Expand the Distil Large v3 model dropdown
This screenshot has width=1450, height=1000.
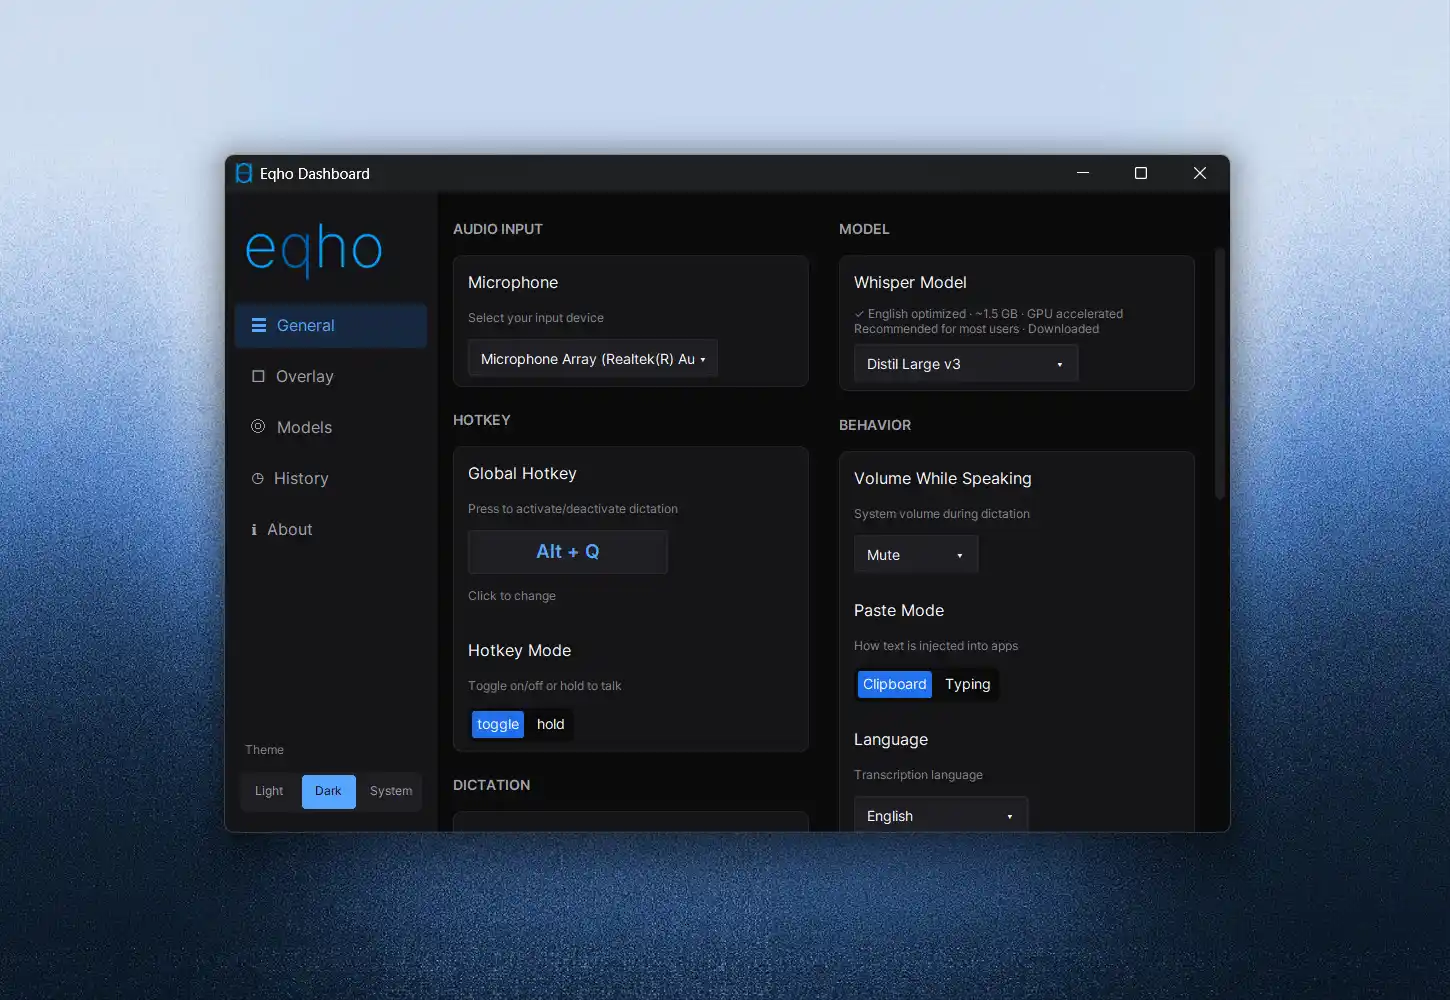click(966, 364)
